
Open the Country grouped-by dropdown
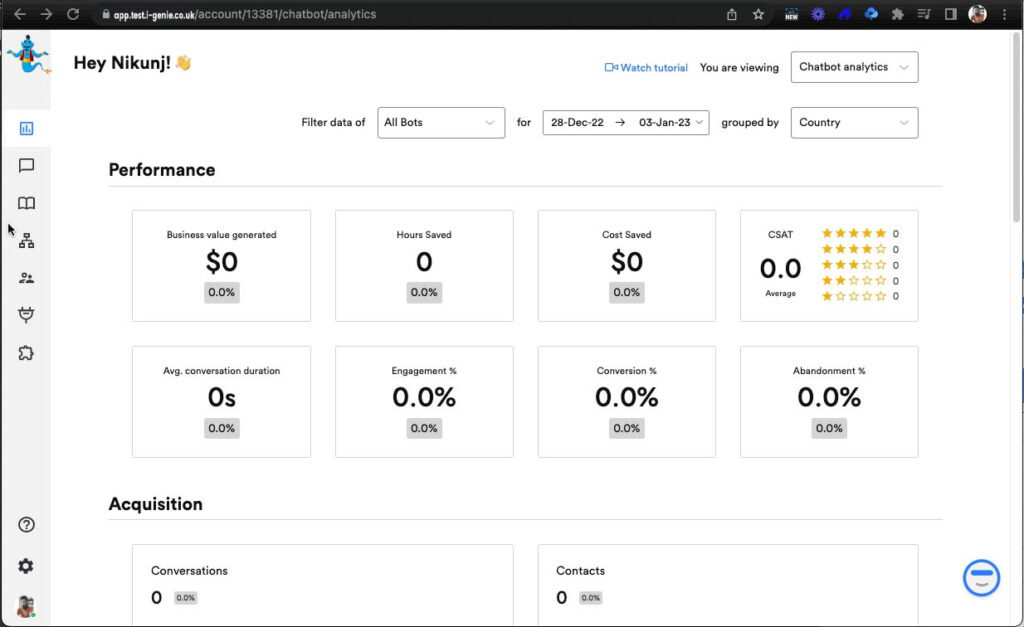[854, 123]
